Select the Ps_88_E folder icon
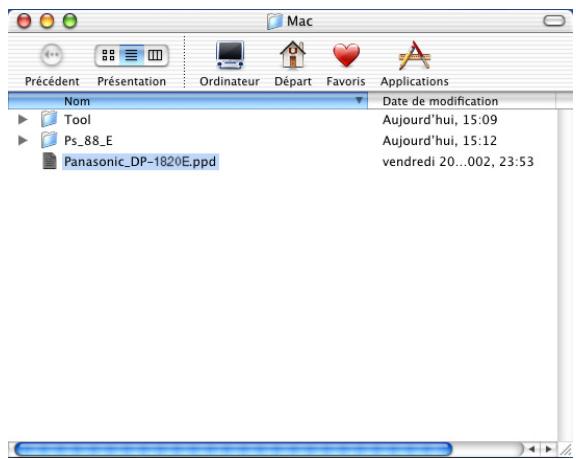The image size is (576, 459). click(x=49, y=140)
